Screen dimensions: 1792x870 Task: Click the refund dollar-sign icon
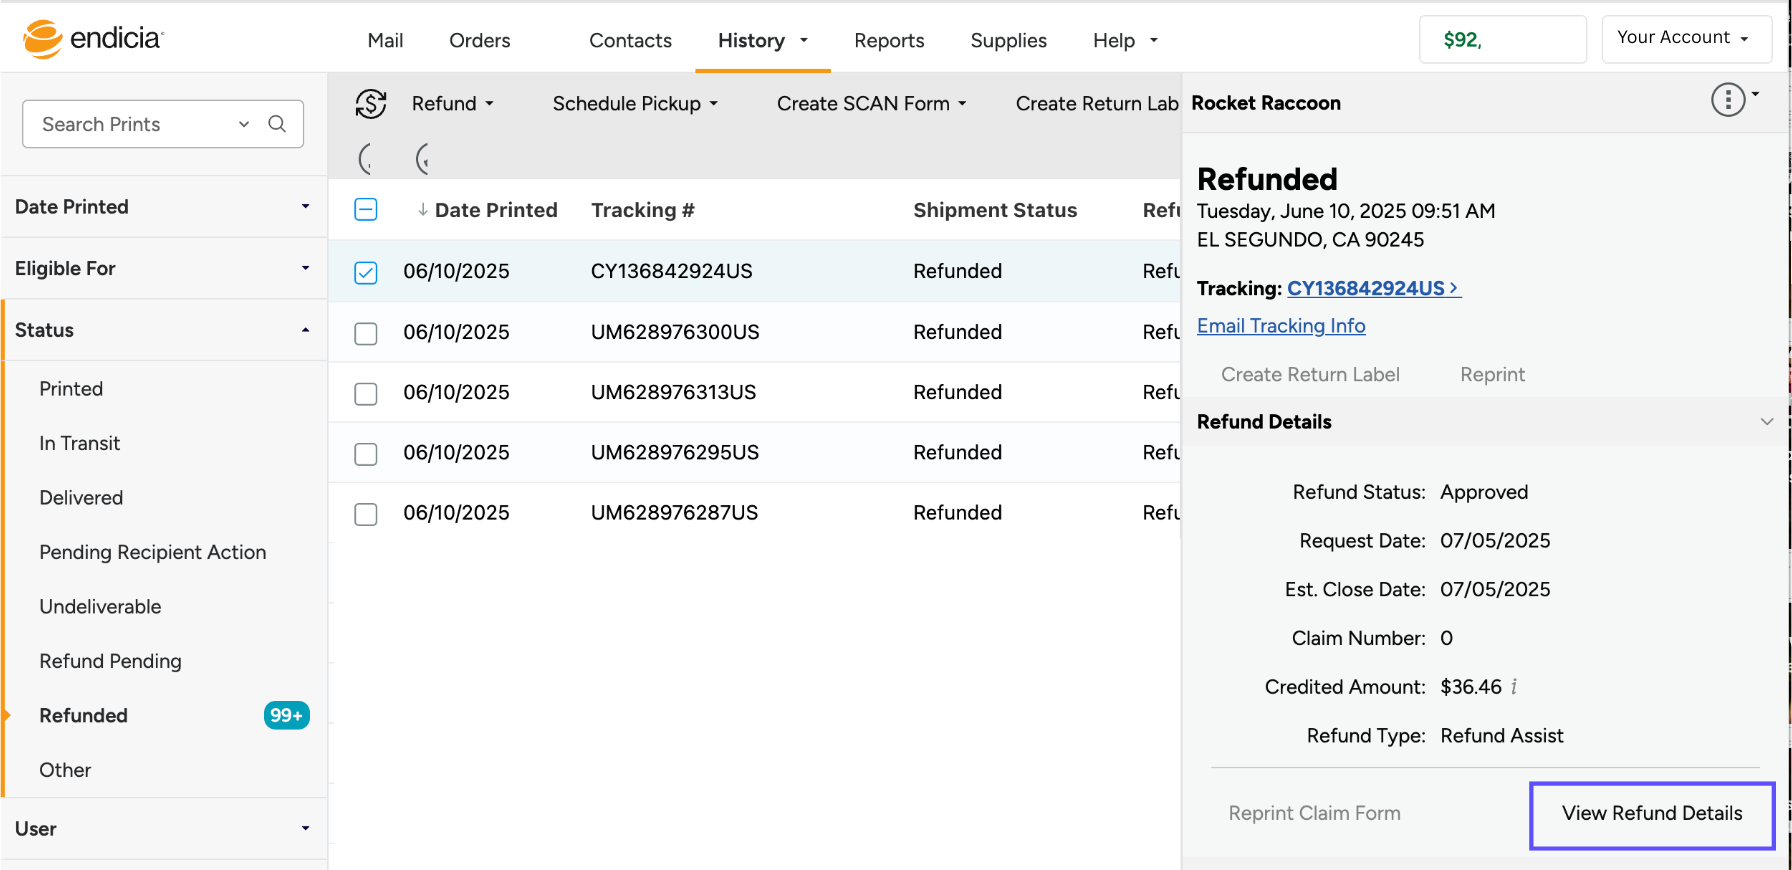pyautogui.click(x=371, y=104)
